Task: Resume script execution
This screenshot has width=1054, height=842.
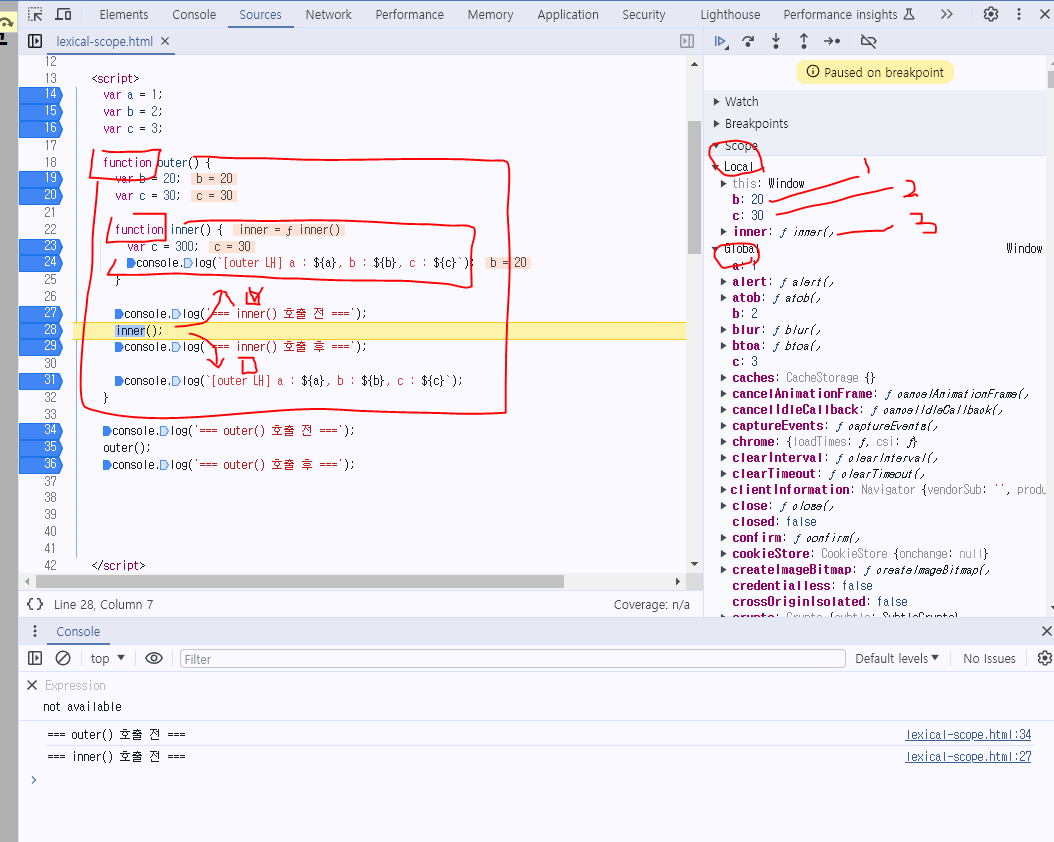Action: pos(721,42)
